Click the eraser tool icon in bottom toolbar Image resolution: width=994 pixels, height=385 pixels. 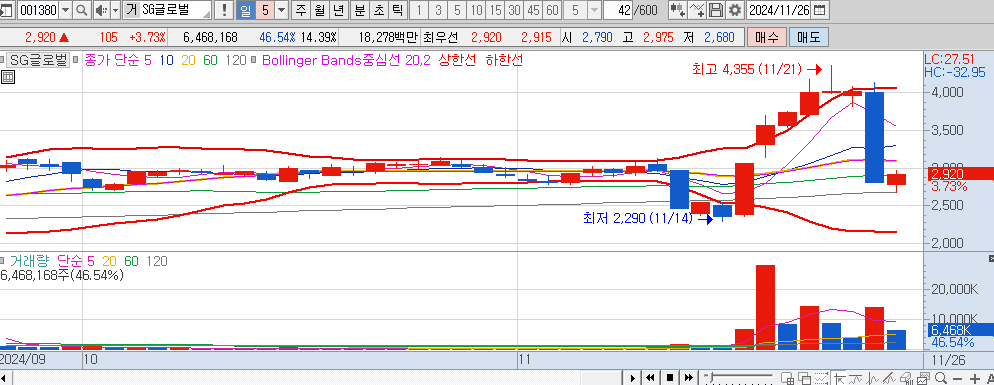pos(907,378)
